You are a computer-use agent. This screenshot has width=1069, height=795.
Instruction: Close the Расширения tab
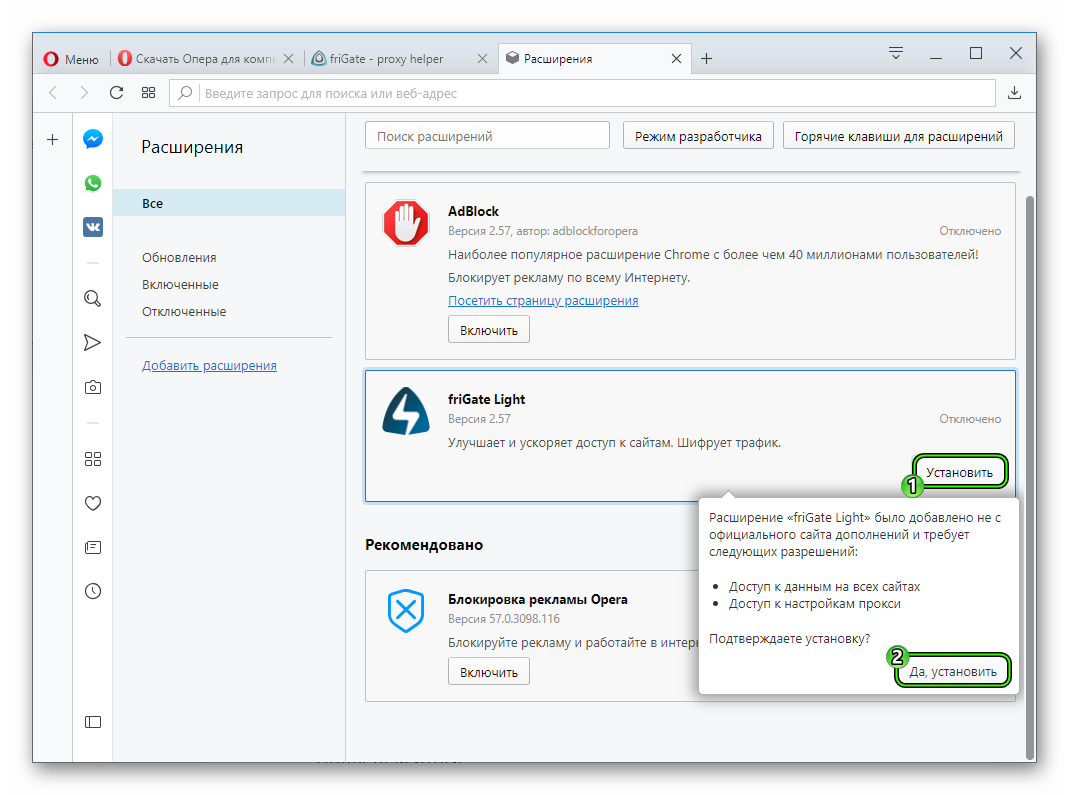point(676,59)
